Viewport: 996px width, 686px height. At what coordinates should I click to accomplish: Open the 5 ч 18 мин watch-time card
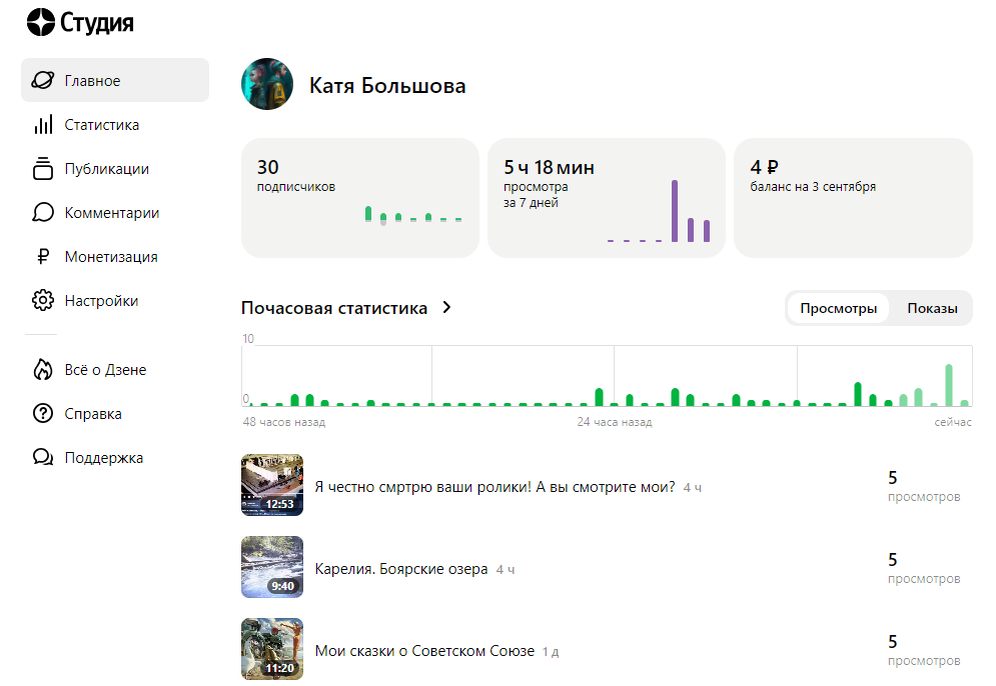click(607, 198)
